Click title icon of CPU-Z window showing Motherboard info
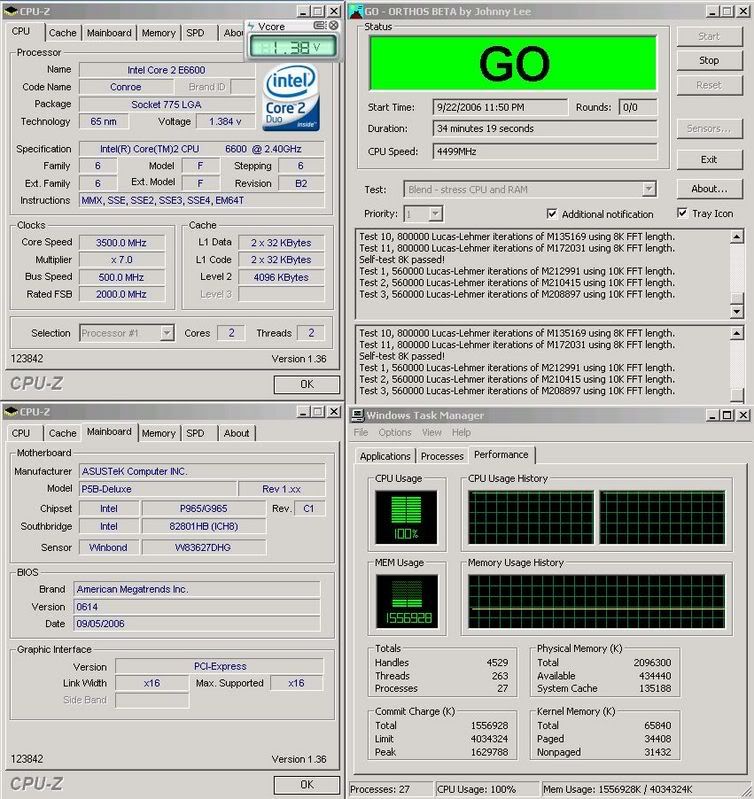Image resolution: width=754 pixels, height=799 pixels. tap(11, 411)
